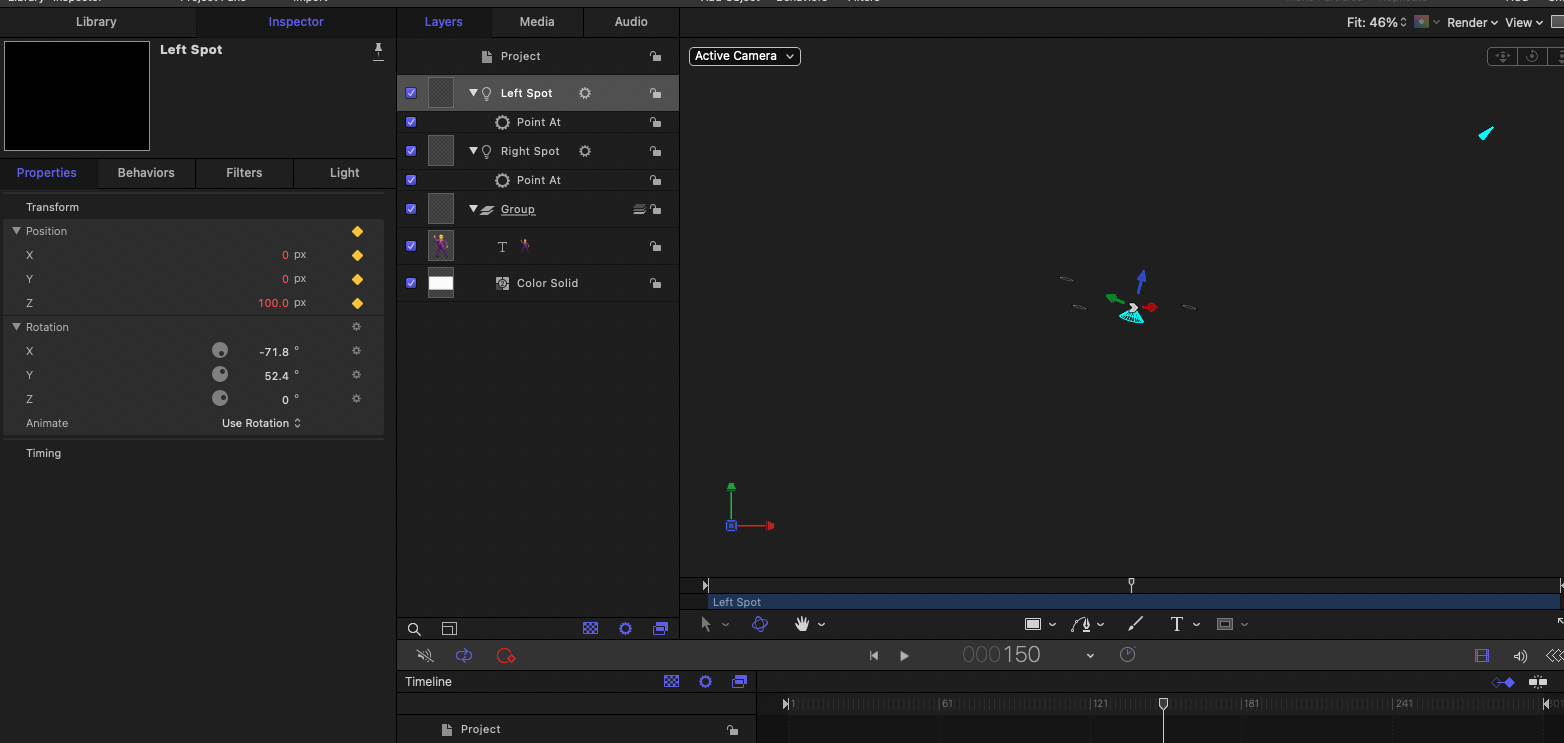The height and width of the screenshot is (743, 1564).
Task: Click the Left Spot behaviors gear icon
Action: [x=585, y=93]
